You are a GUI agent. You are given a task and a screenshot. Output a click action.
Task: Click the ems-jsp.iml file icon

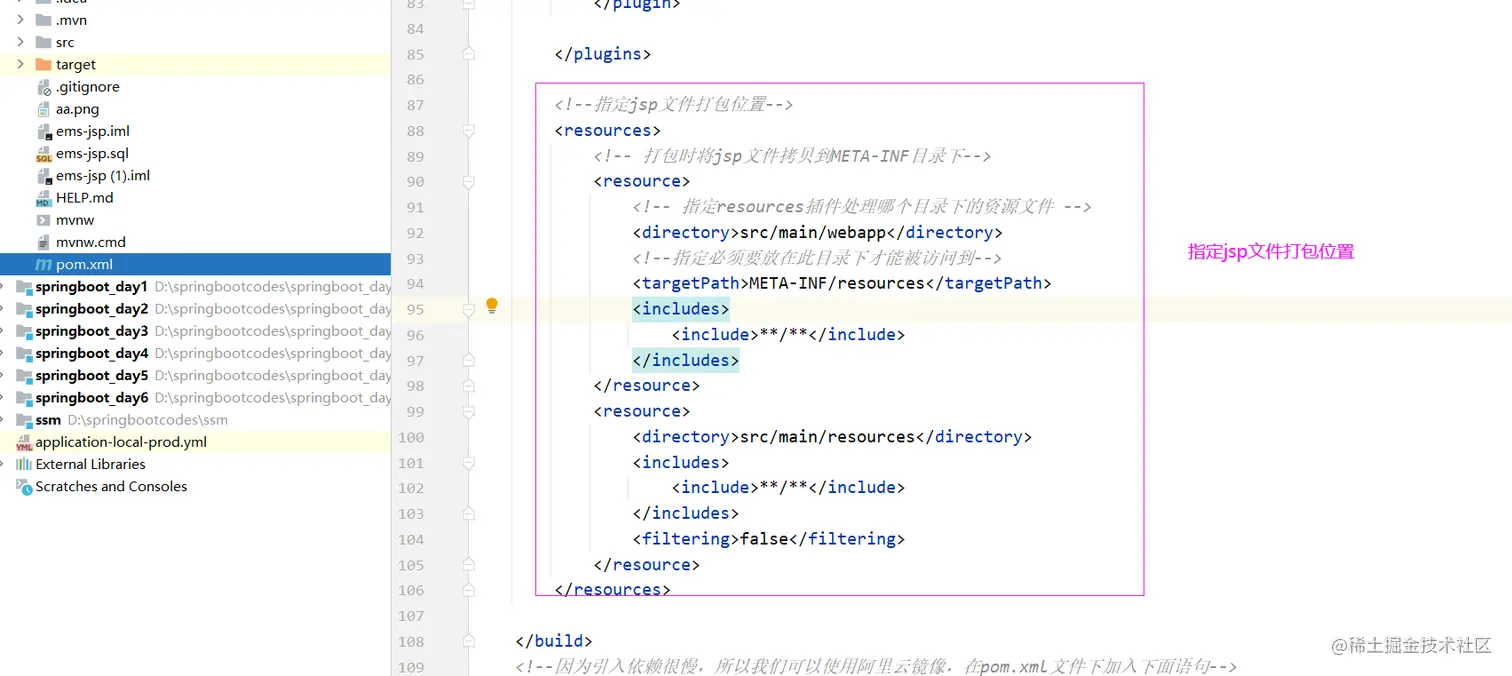pyautogui.click(x=43, y=131)
